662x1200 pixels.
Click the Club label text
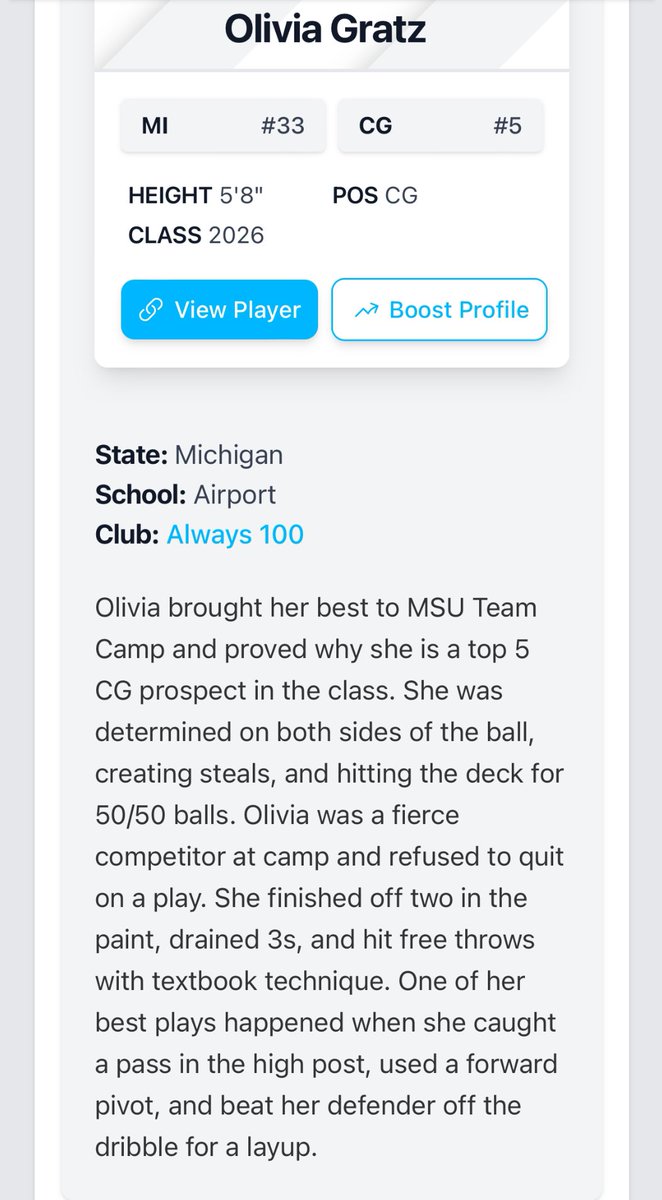tap(127, 535)
